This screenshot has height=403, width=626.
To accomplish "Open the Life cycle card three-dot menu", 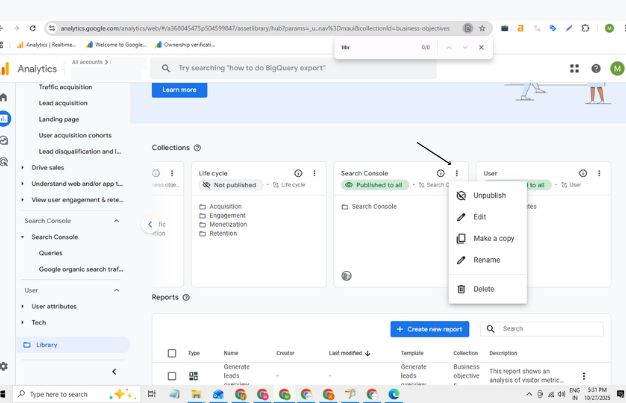I will (314, 173).
